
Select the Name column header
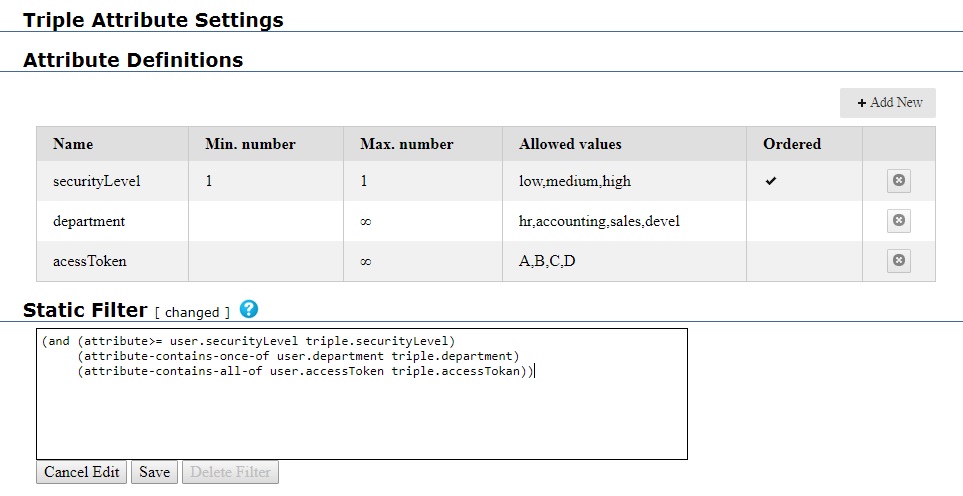pos(73,144)
